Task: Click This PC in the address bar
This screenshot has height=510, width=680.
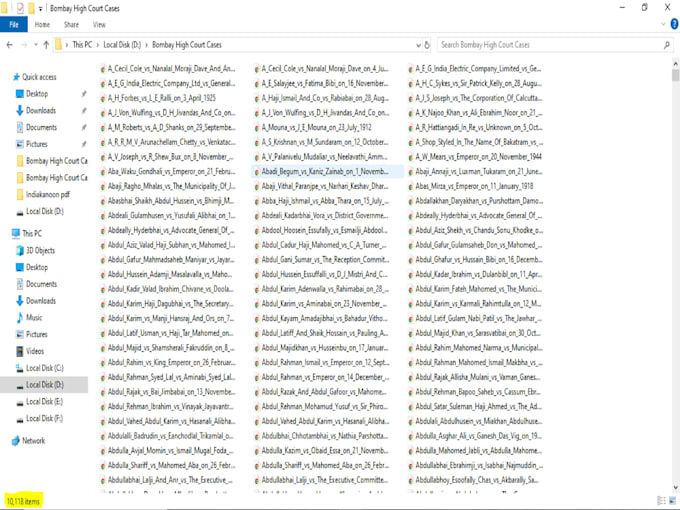Action: point(82,45)
